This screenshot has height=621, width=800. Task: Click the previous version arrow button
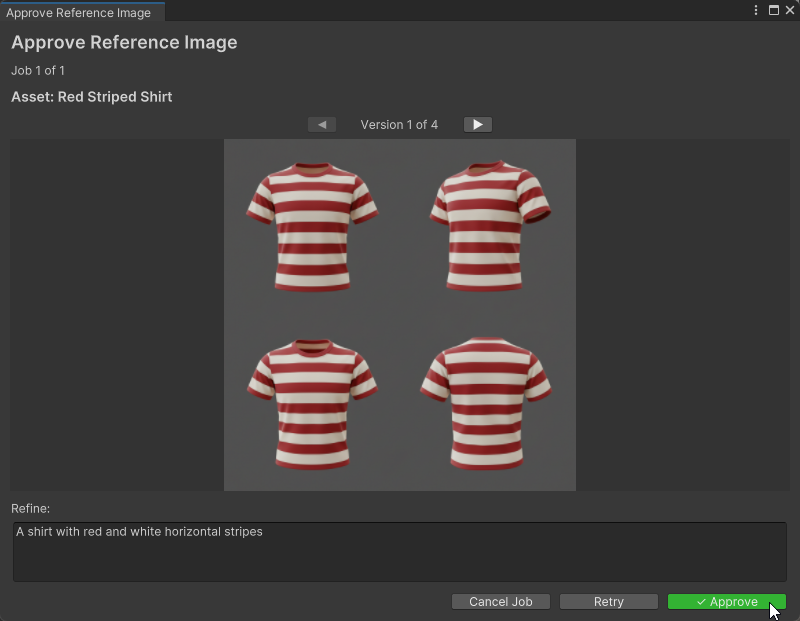coord(322,125)
